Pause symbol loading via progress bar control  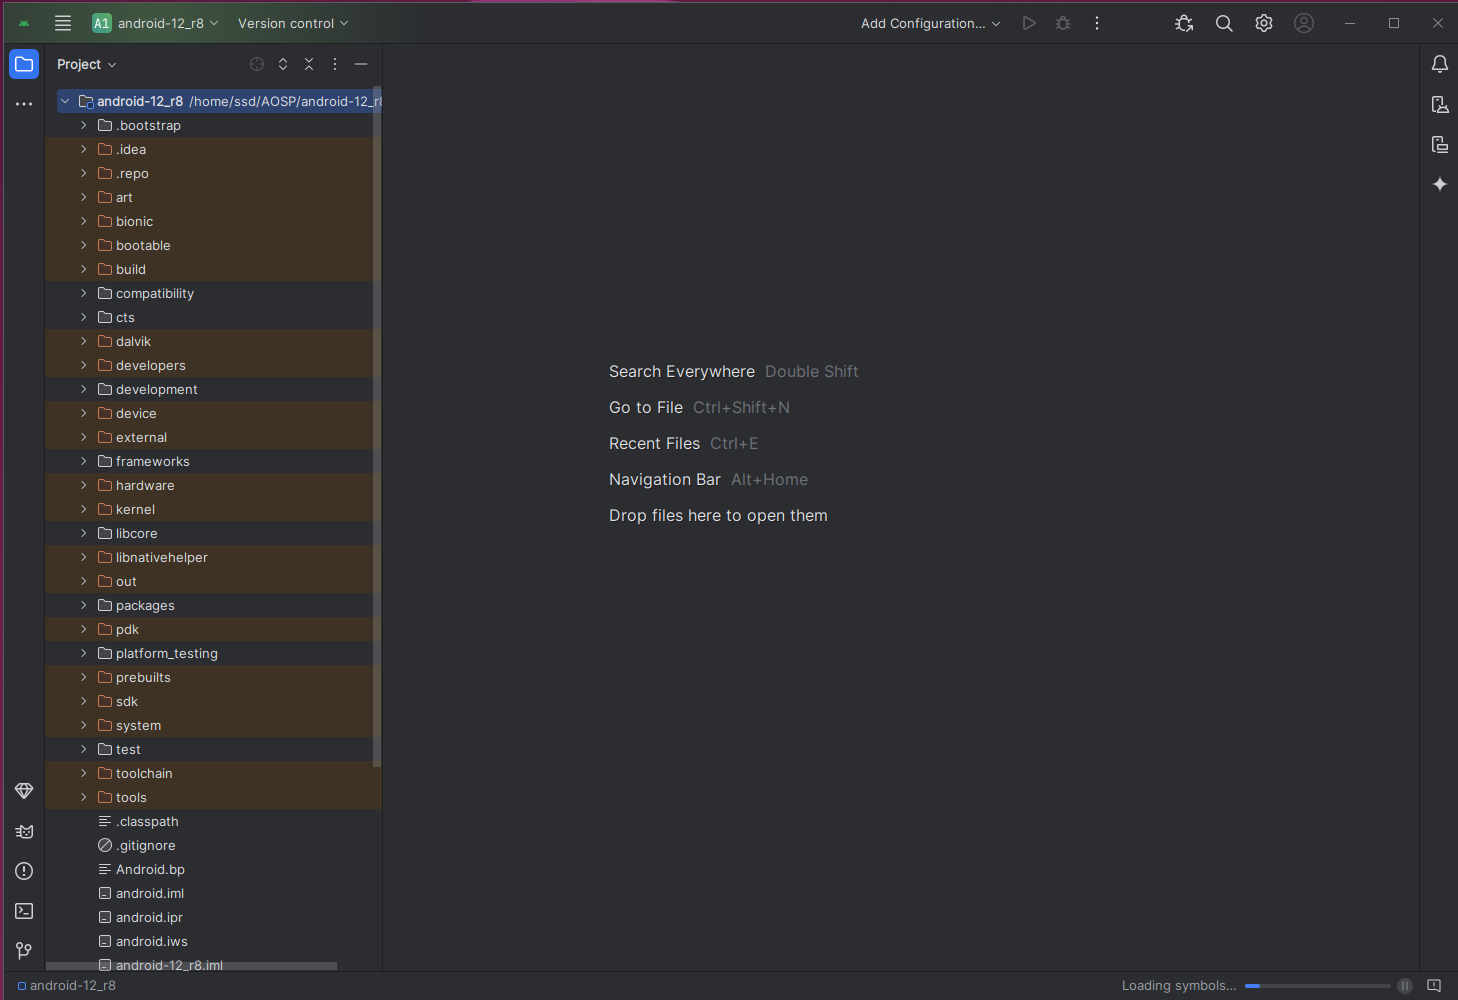1404,985
